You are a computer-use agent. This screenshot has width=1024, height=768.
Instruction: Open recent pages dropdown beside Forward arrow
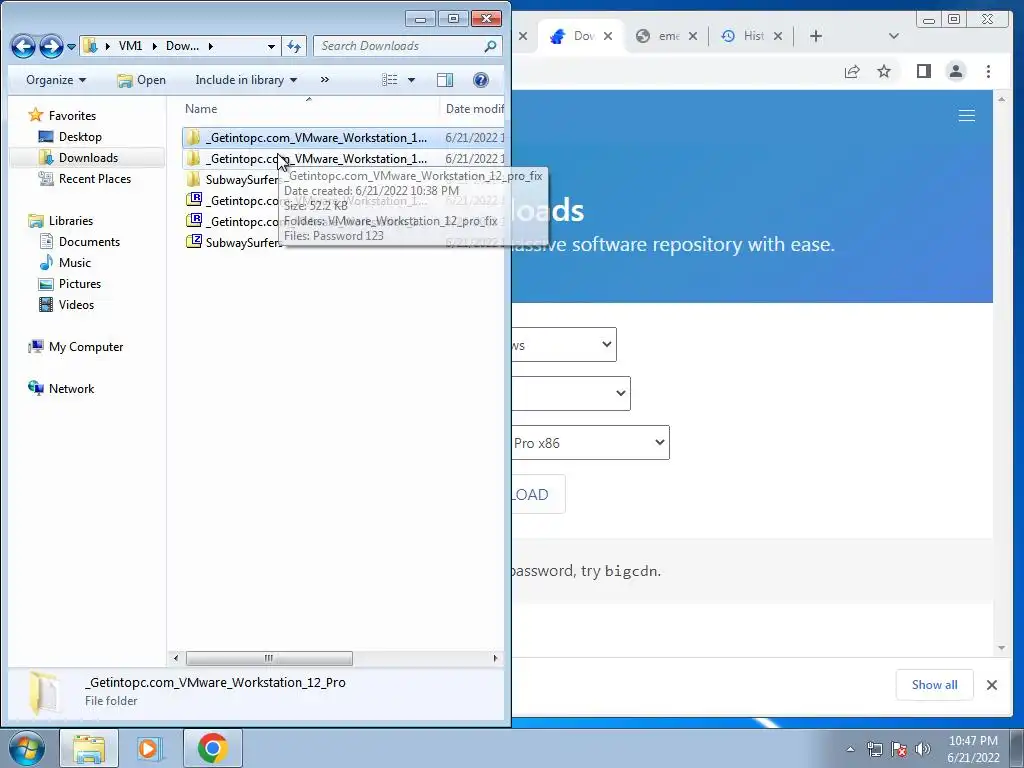click(x=72, y=46)
